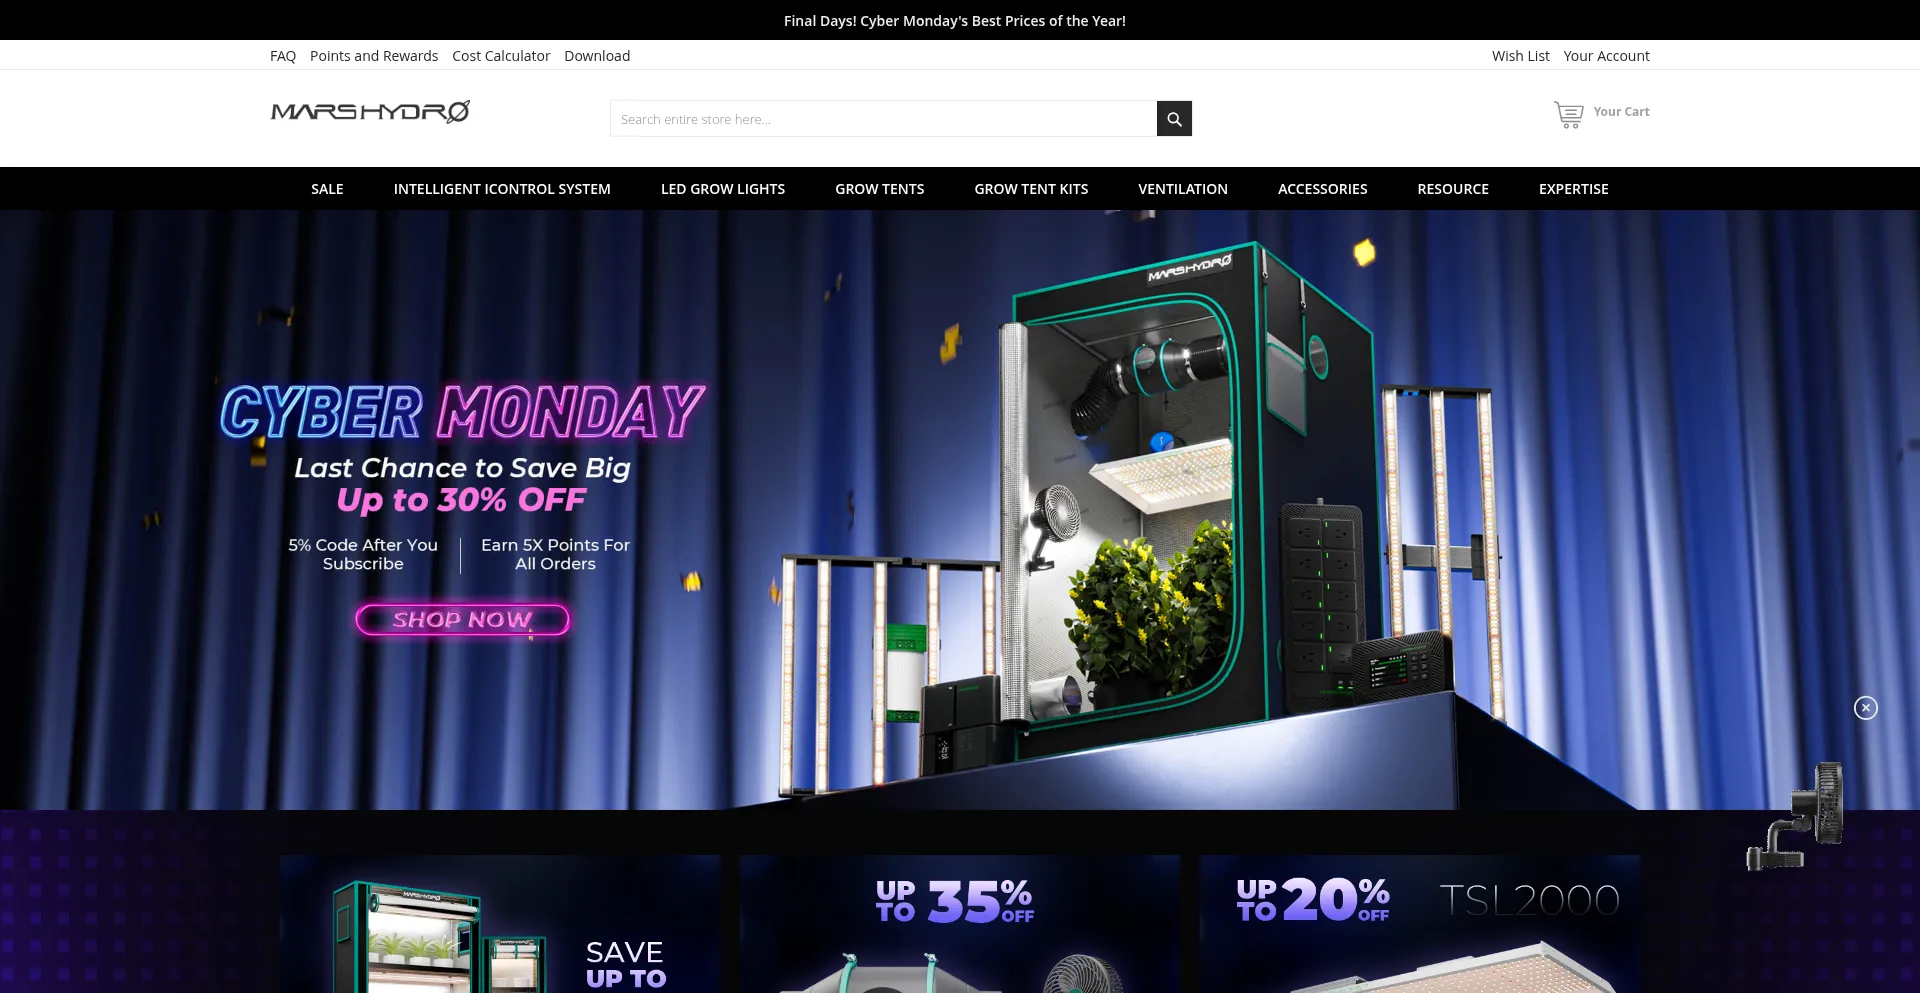Click the "Up to 30% OFF" banner text

tap(462, 500)
